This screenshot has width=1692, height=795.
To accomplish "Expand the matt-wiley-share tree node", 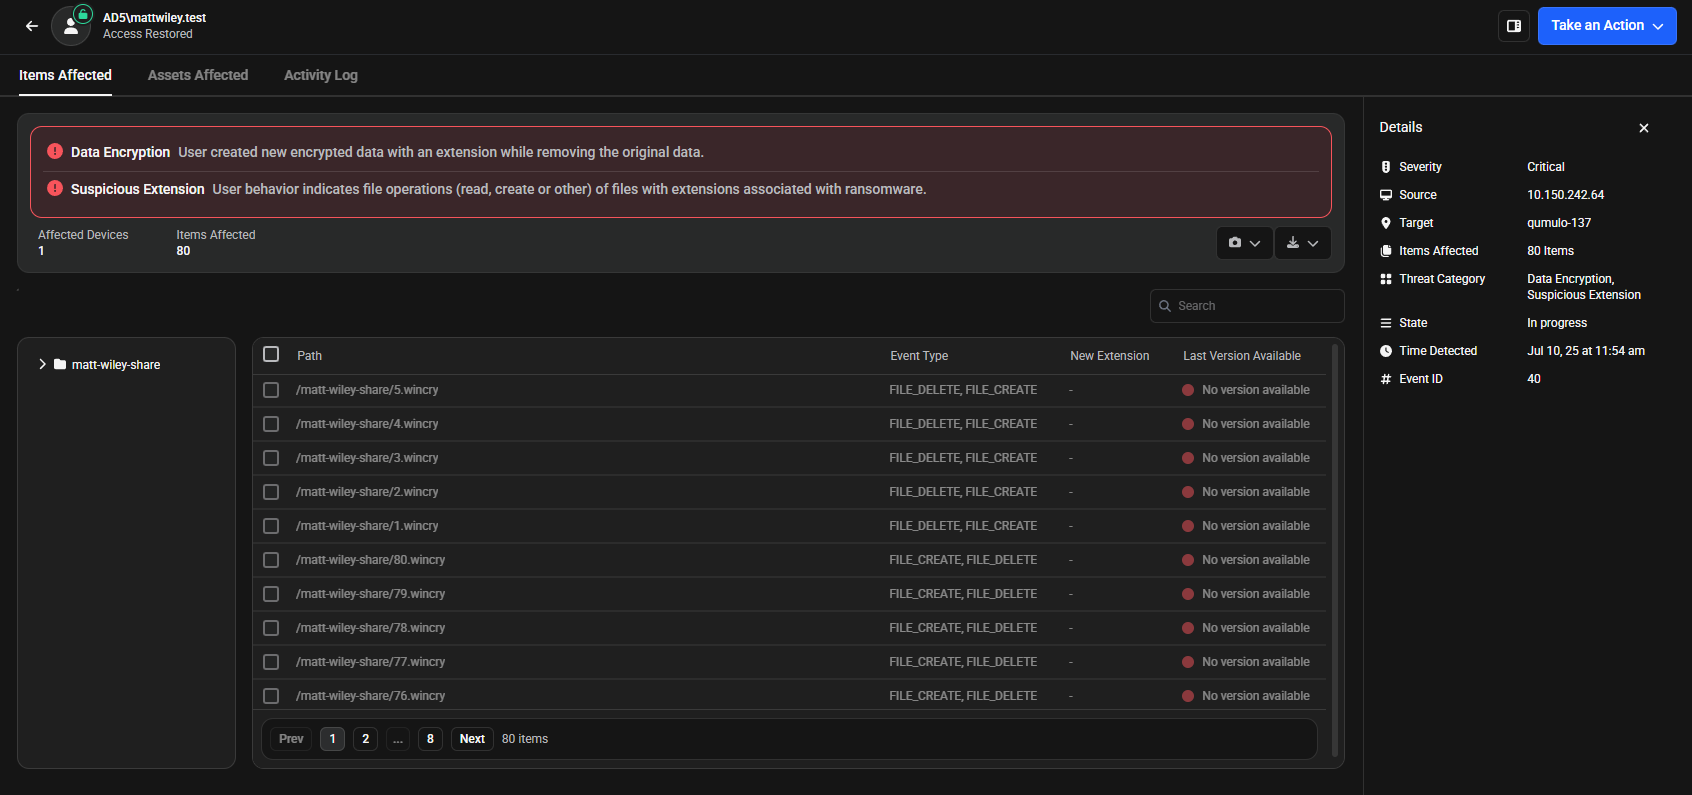I will 42,365.
